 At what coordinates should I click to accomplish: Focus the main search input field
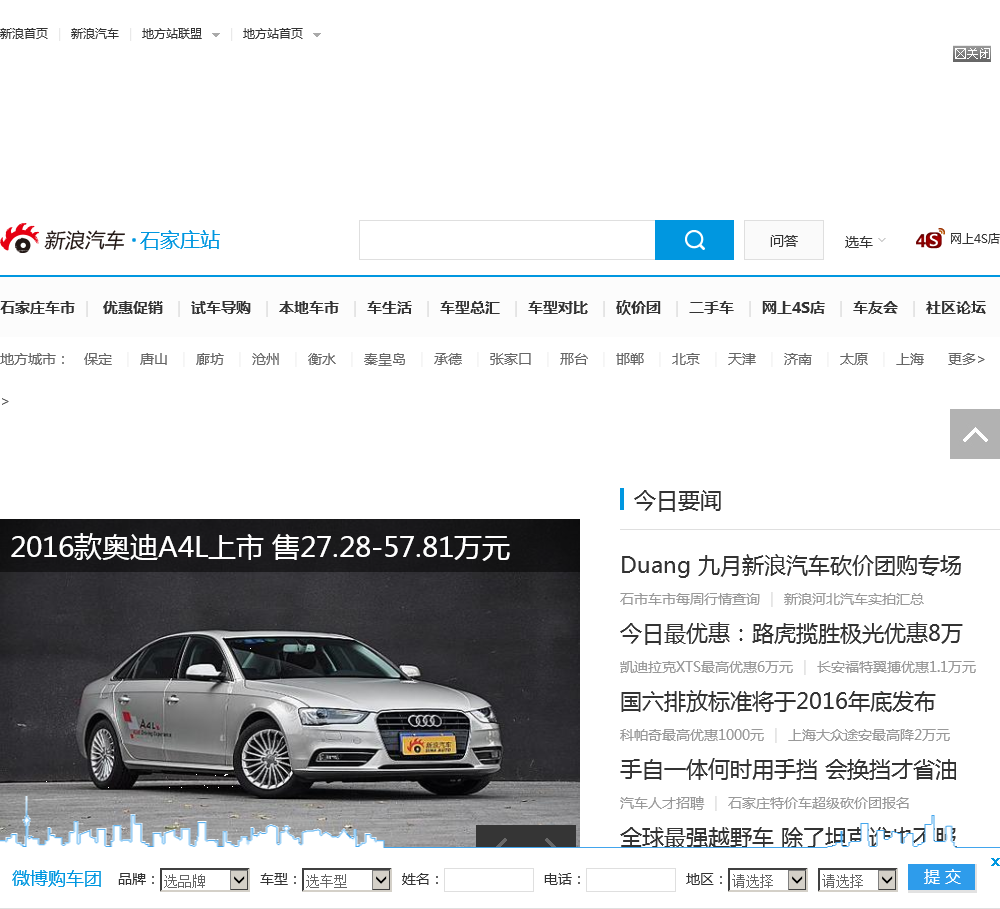tap(507, 240)
